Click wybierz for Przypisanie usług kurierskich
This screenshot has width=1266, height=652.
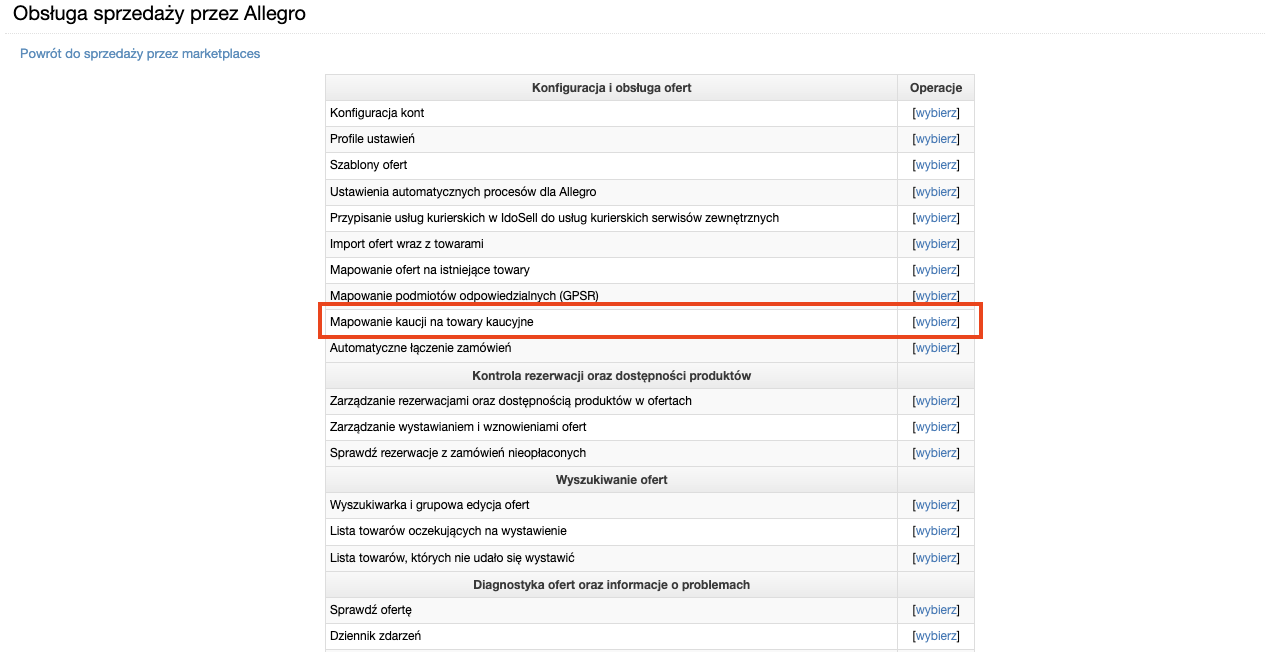pos(936,218)
